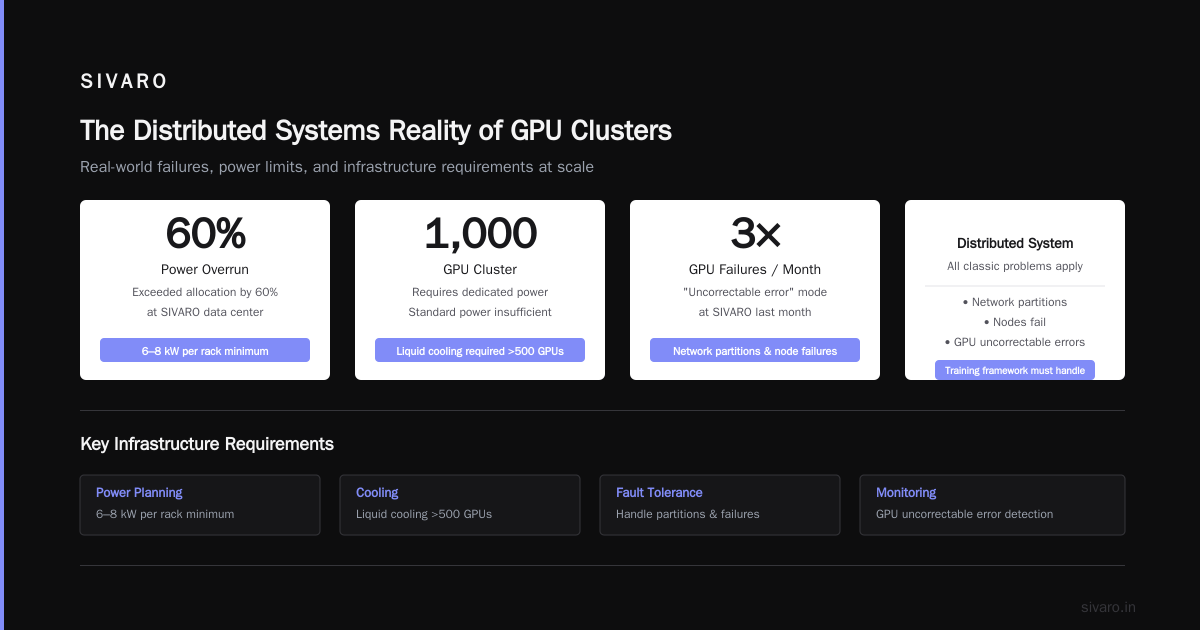Visit the sivaro.in footer link
This screenshot has height=630, width=1200.
(1108, 607)
